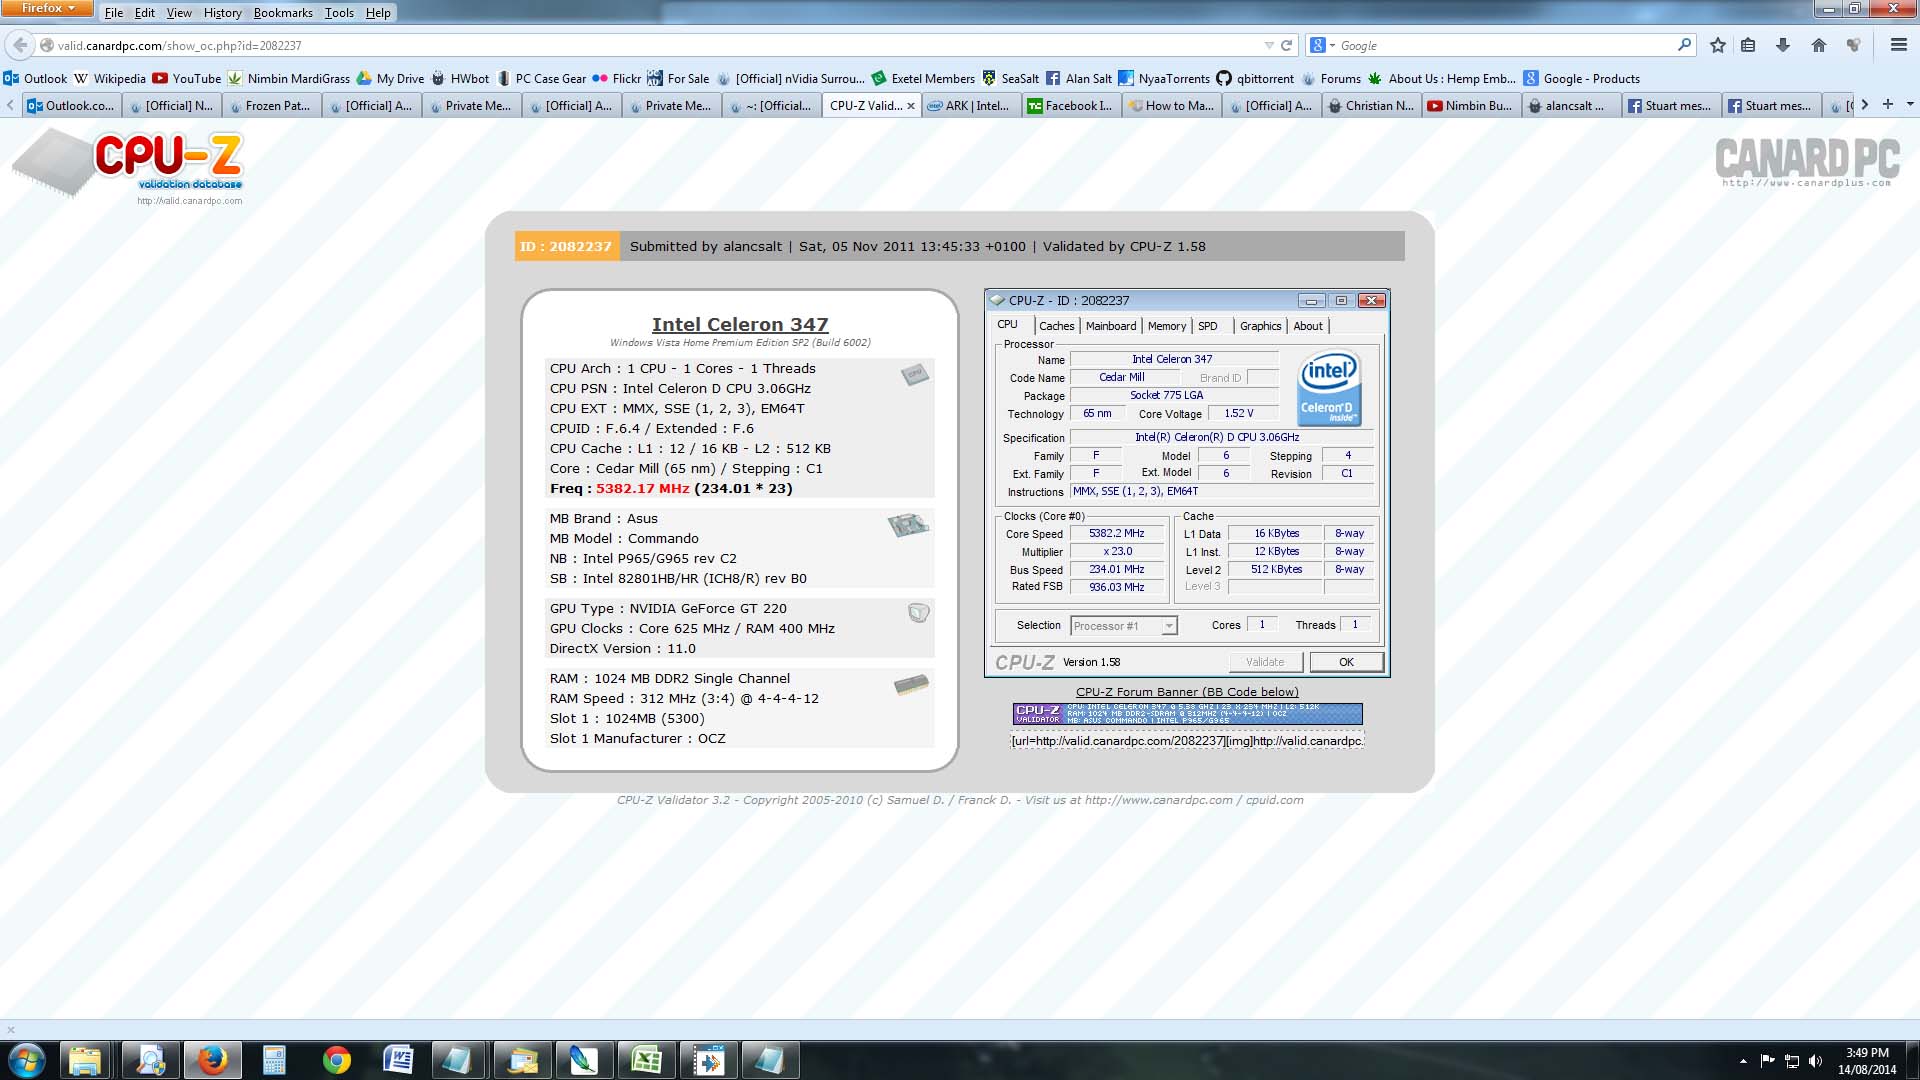Click the BB code text field

pyautogui.click(x=1187, y=740)
